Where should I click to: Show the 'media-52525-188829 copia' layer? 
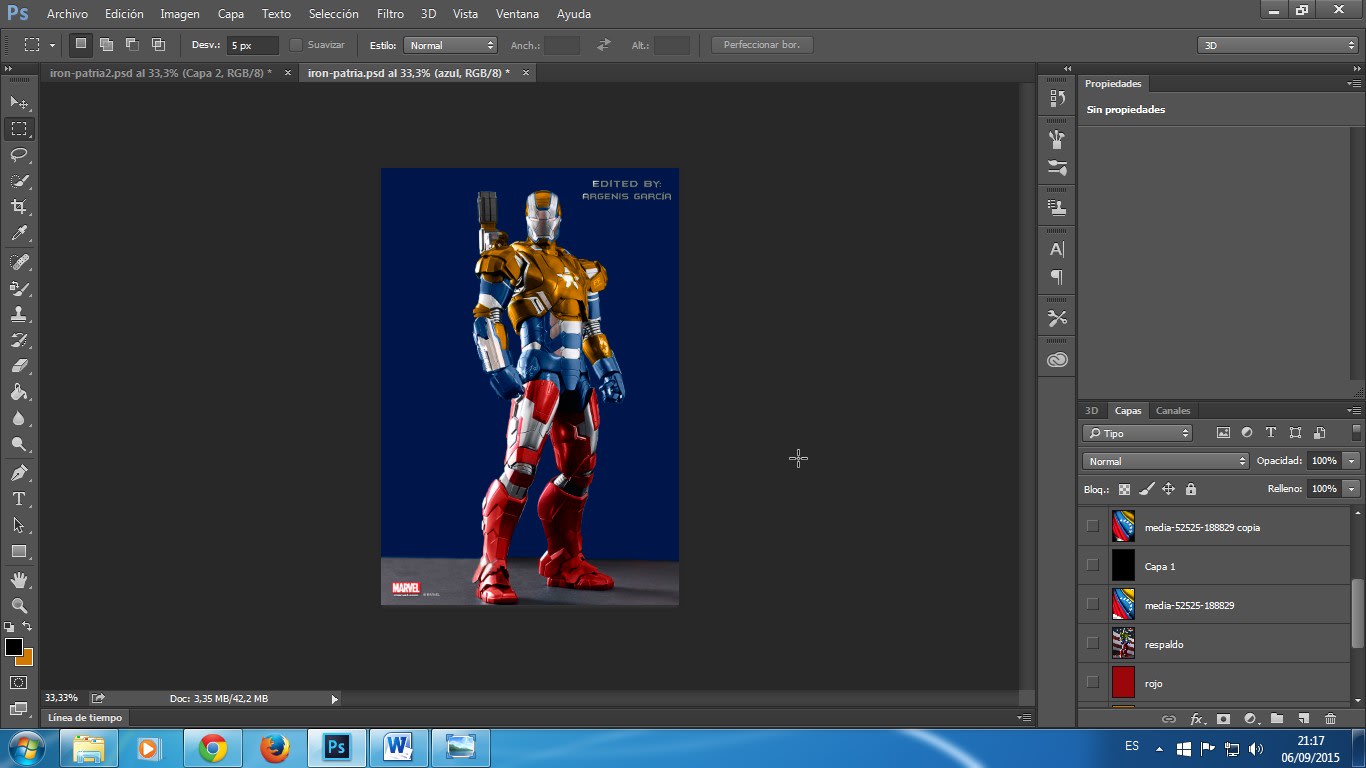click(x=1092, y=526)
